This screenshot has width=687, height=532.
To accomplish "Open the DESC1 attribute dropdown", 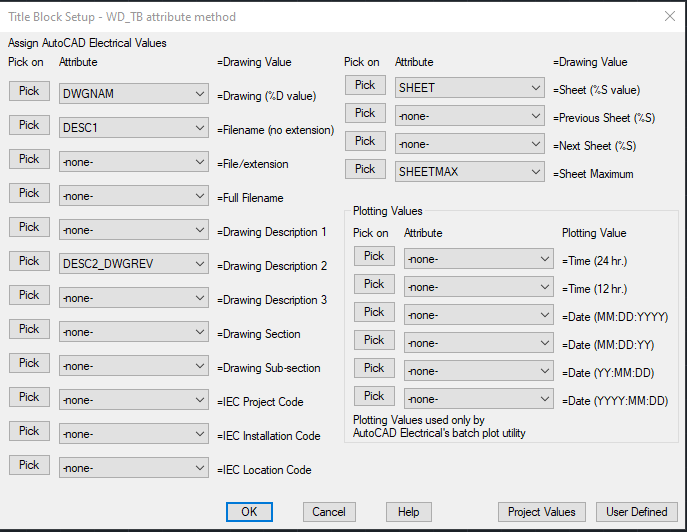I will [134, 128].
